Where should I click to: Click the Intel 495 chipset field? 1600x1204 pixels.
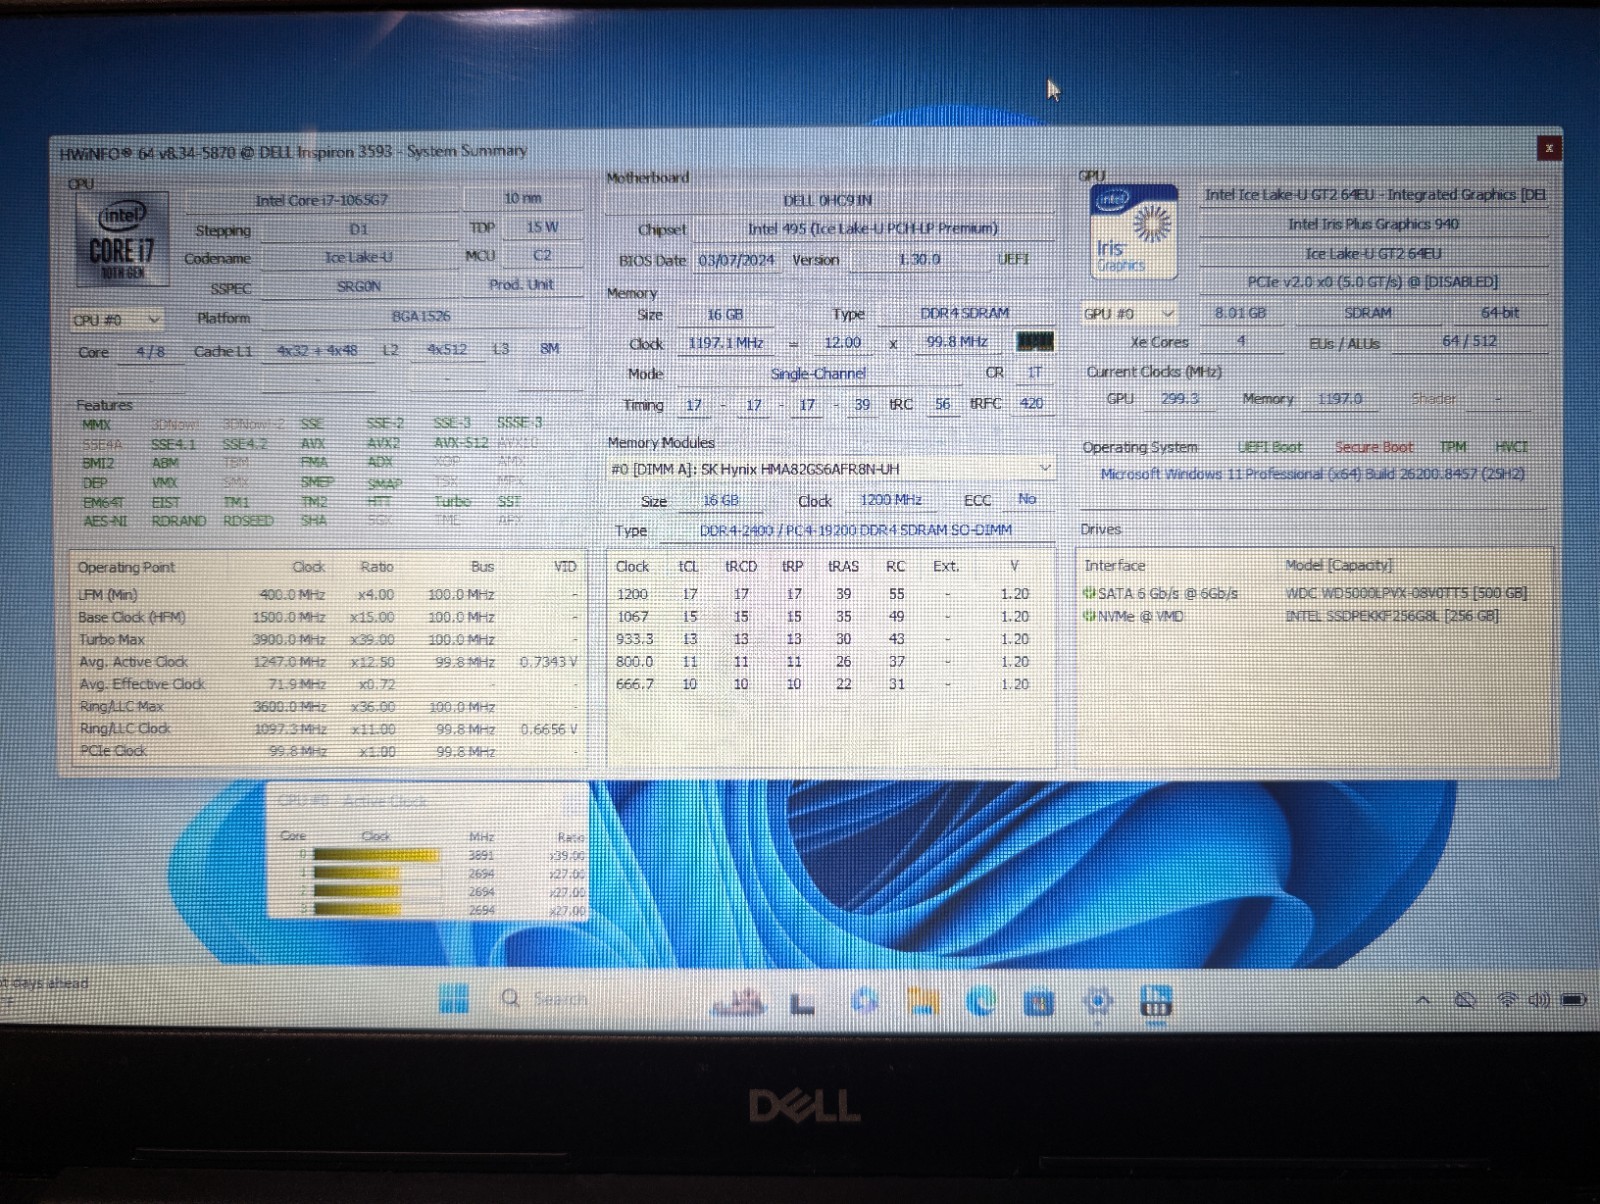click(873, 229)
